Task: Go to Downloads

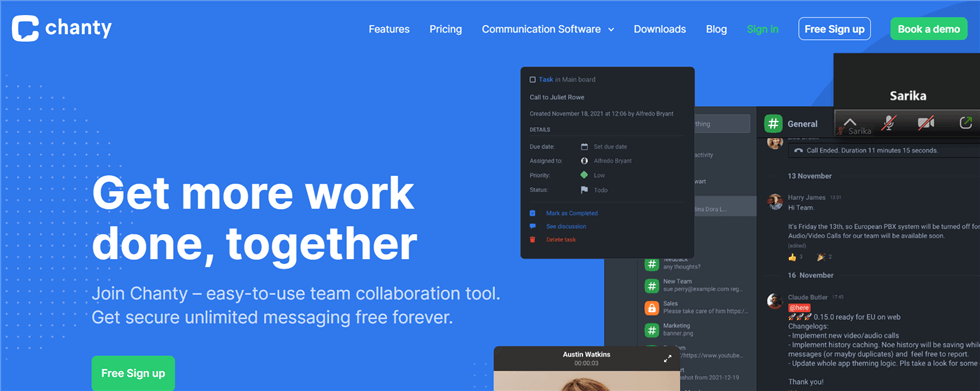Action: (659, 29)
